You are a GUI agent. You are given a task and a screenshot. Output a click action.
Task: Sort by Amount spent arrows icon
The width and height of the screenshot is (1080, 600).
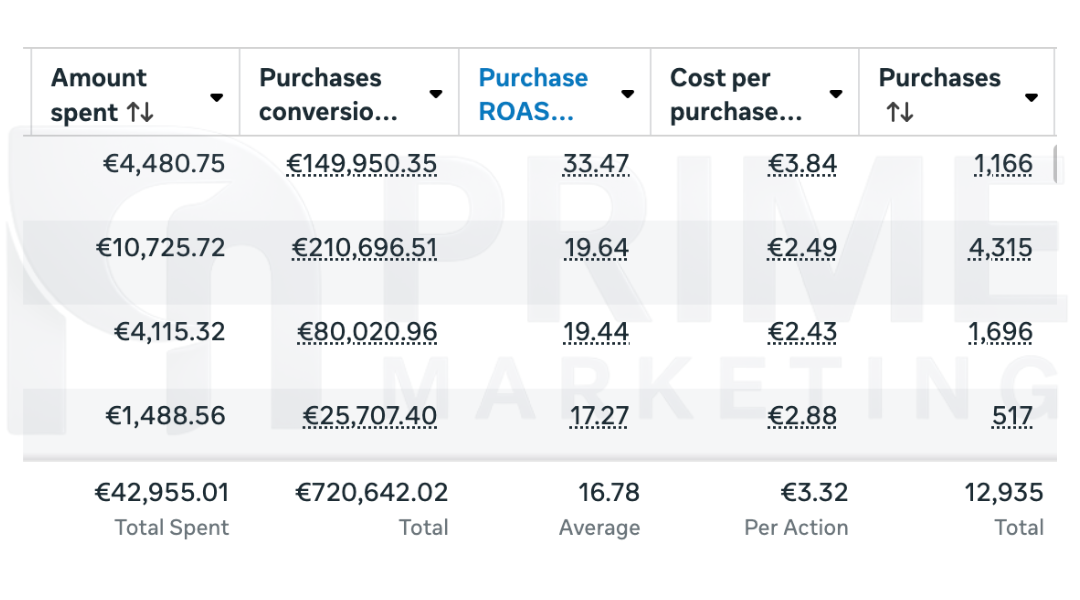coord(141,113)
